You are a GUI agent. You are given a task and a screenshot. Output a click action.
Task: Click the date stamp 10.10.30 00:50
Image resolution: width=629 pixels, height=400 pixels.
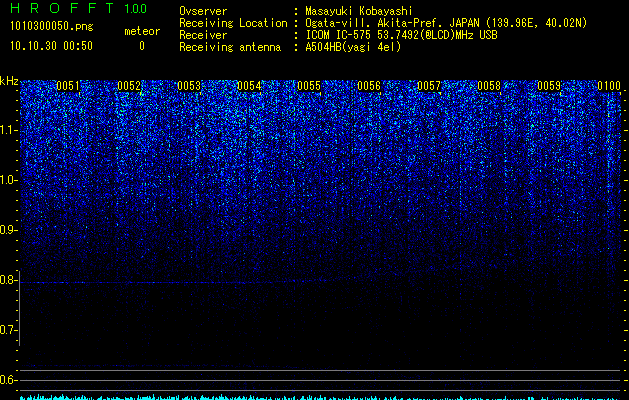[51, 46]
